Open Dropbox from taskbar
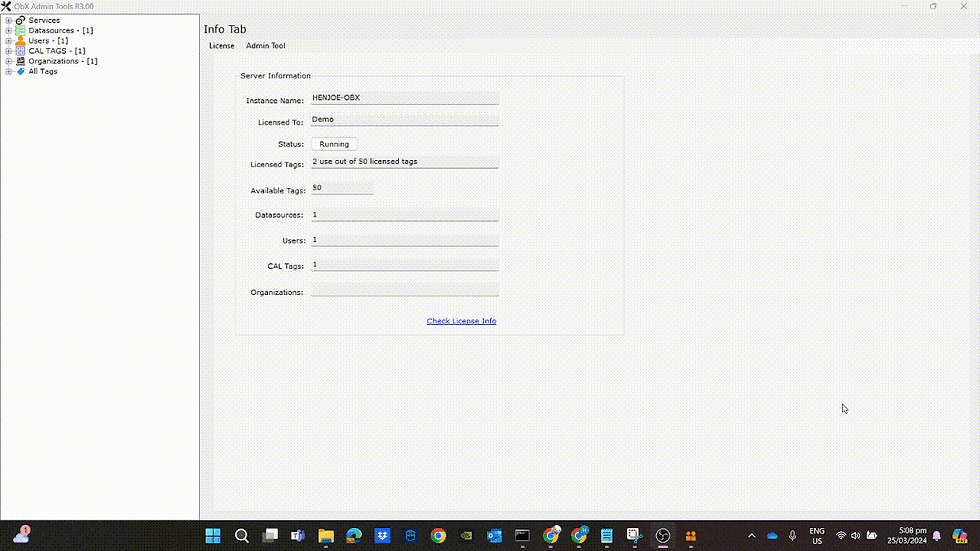 click(x=382, y=535)
